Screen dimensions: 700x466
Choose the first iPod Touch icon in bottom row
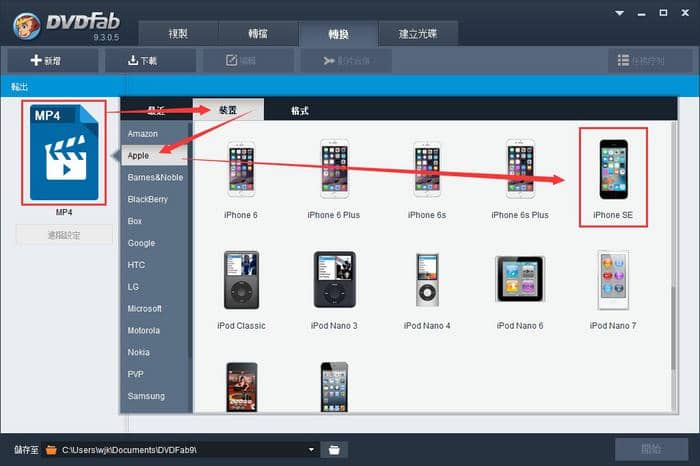[x=242, y=387]
